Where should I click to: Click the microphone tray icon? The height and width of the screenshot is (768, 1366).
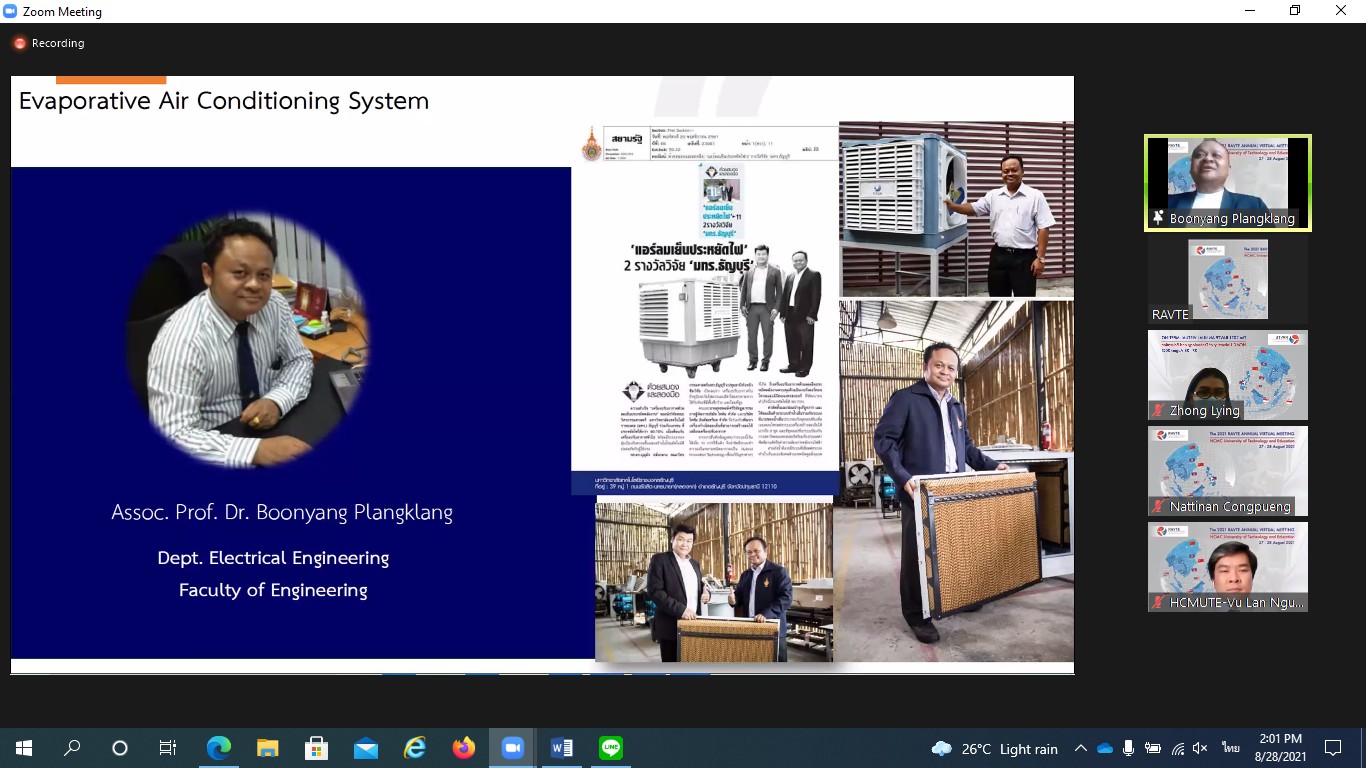coord(1129,748)
